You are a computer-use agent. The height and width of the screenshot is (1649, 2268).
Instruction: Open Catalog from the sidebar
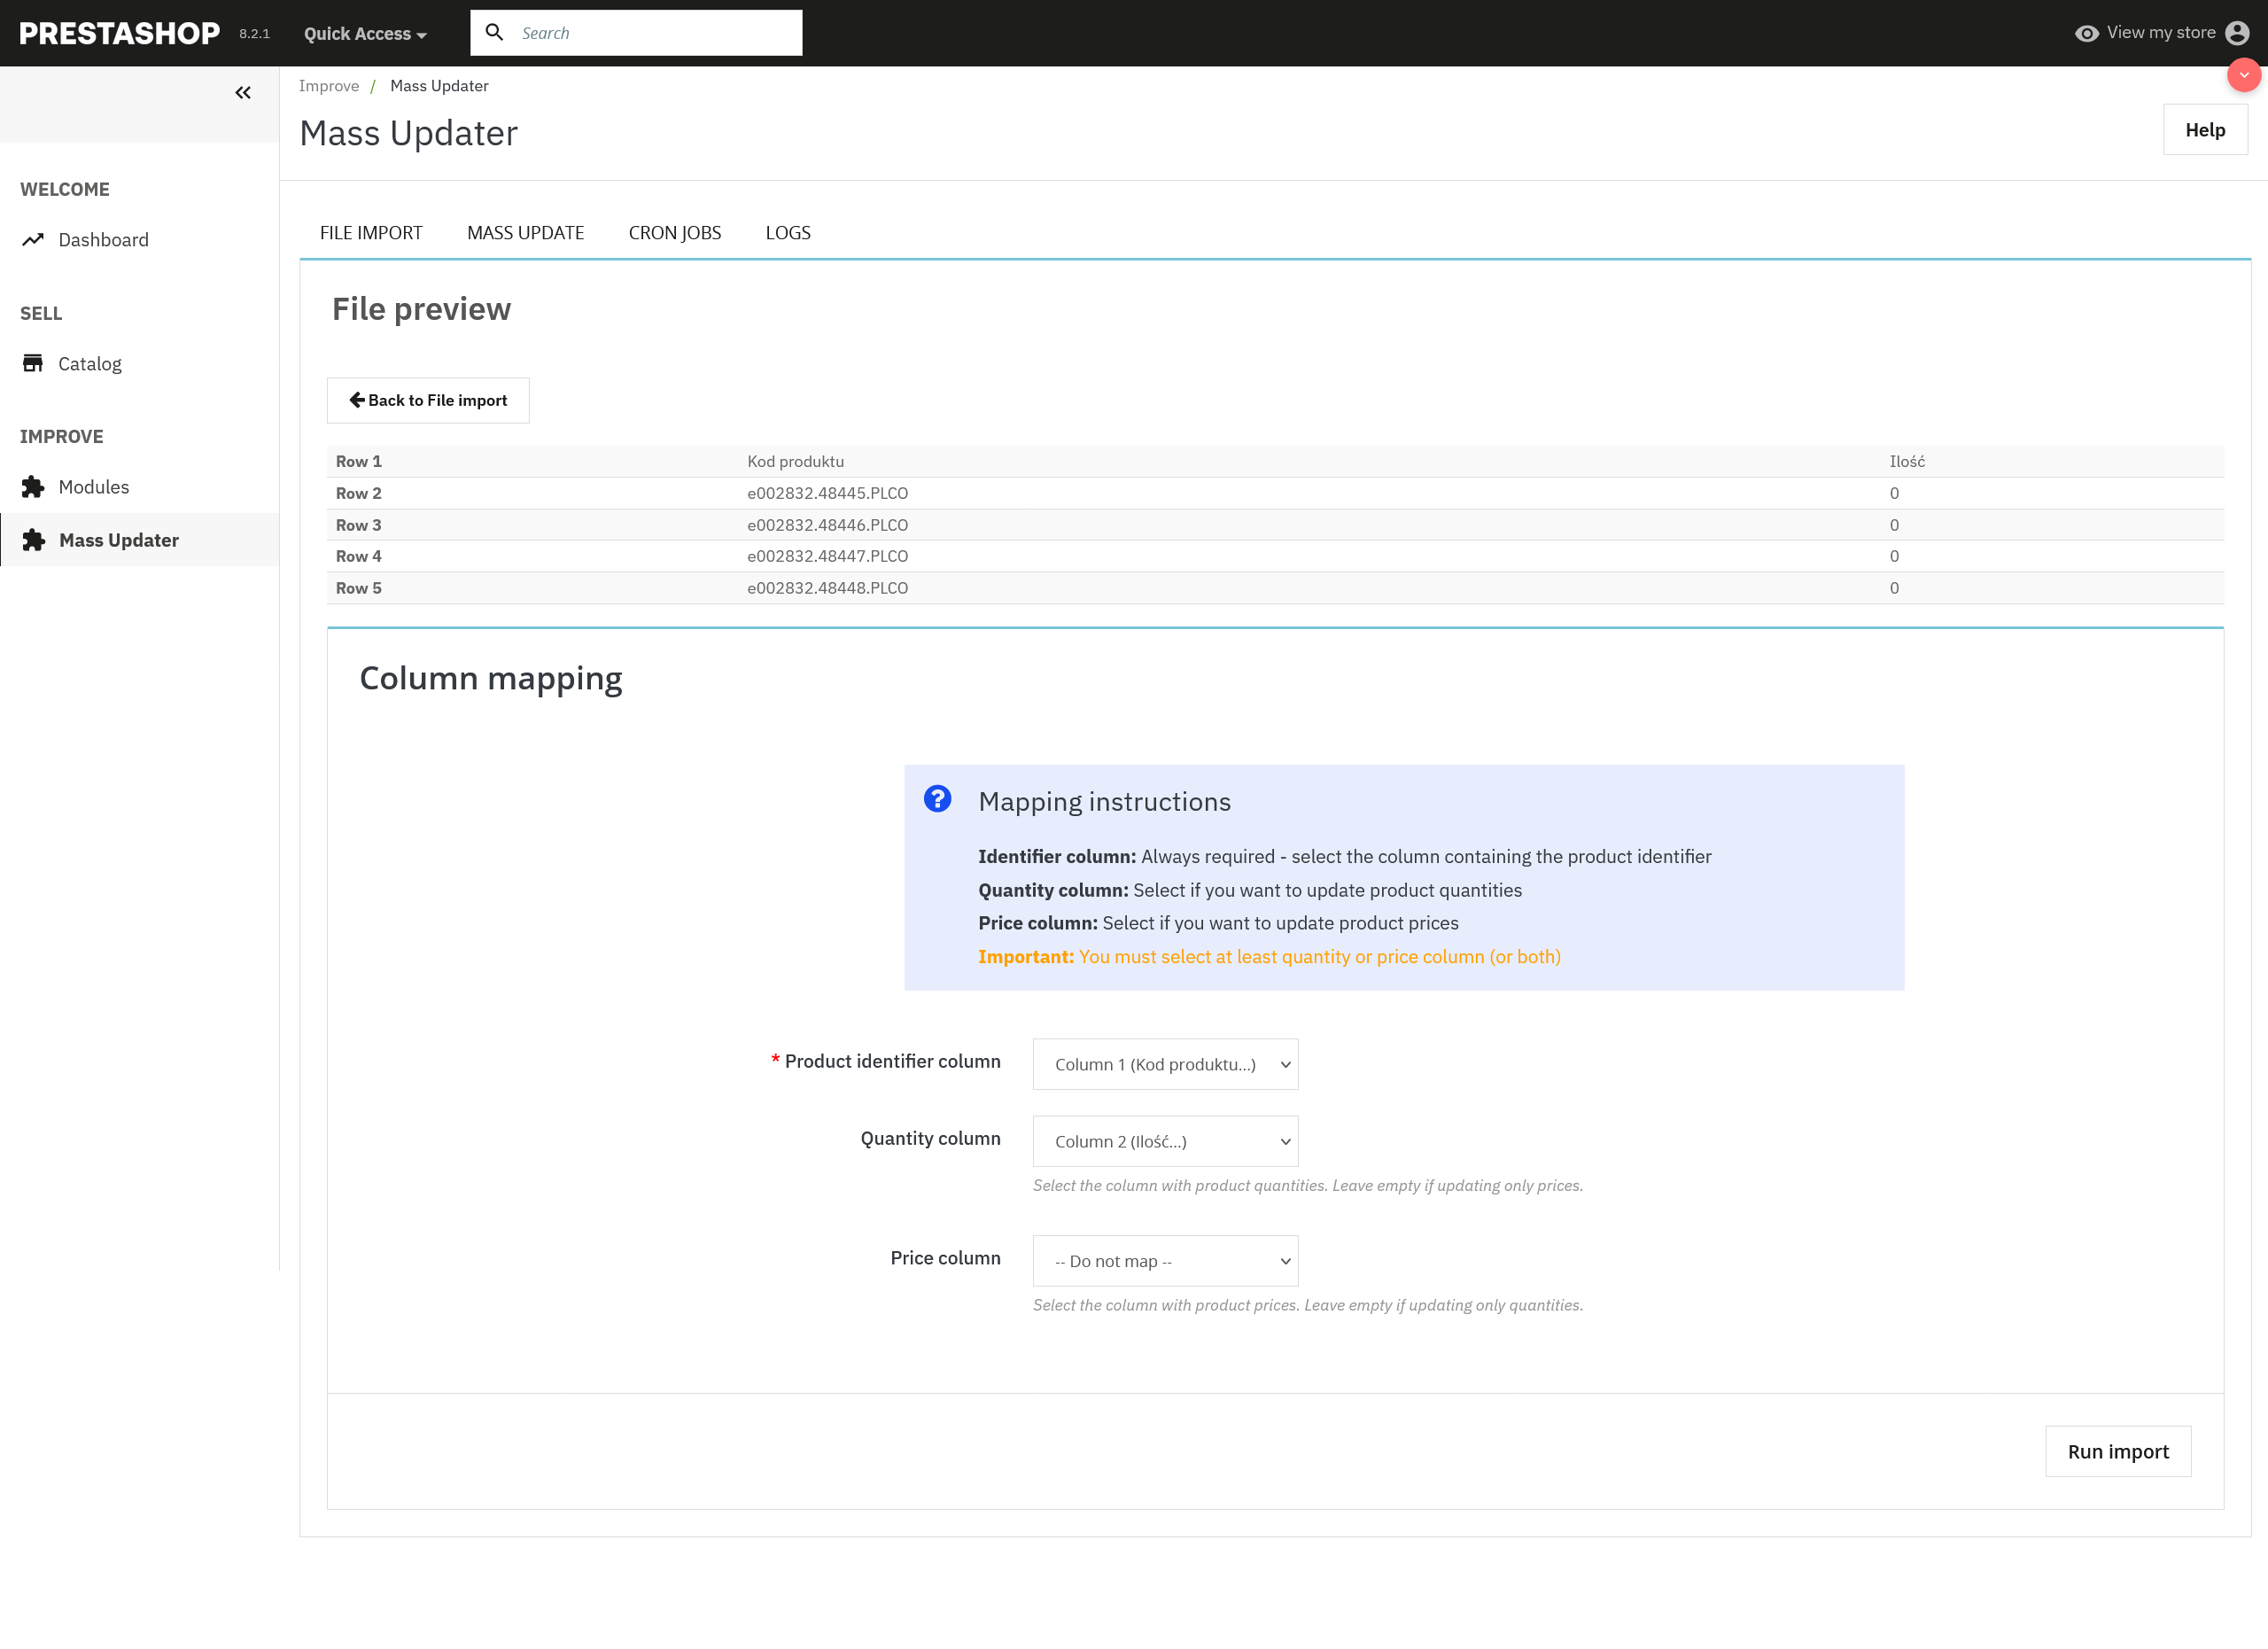click(x=89, y=363)
